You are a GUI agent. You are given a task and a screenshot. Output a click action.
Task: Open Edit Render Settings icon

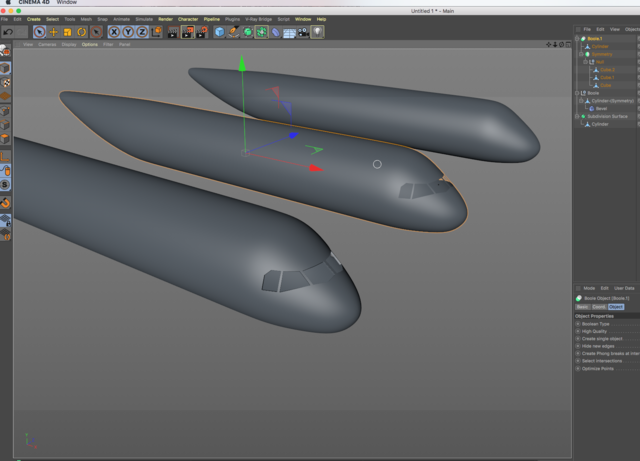pos(202,32)
